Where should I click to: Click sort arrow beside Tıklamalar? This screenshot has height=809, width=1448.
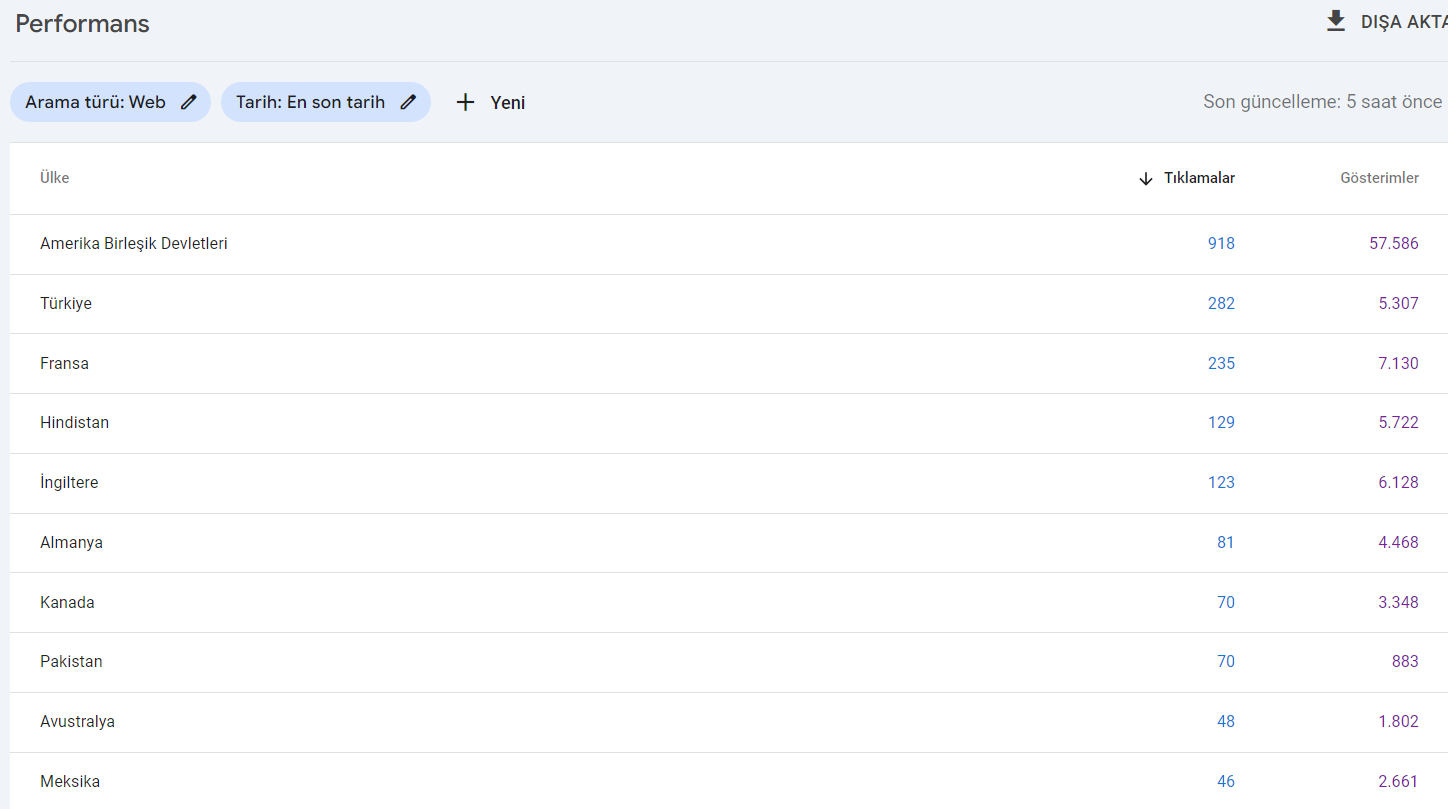pyautogui.click(x=1146, y=179)
